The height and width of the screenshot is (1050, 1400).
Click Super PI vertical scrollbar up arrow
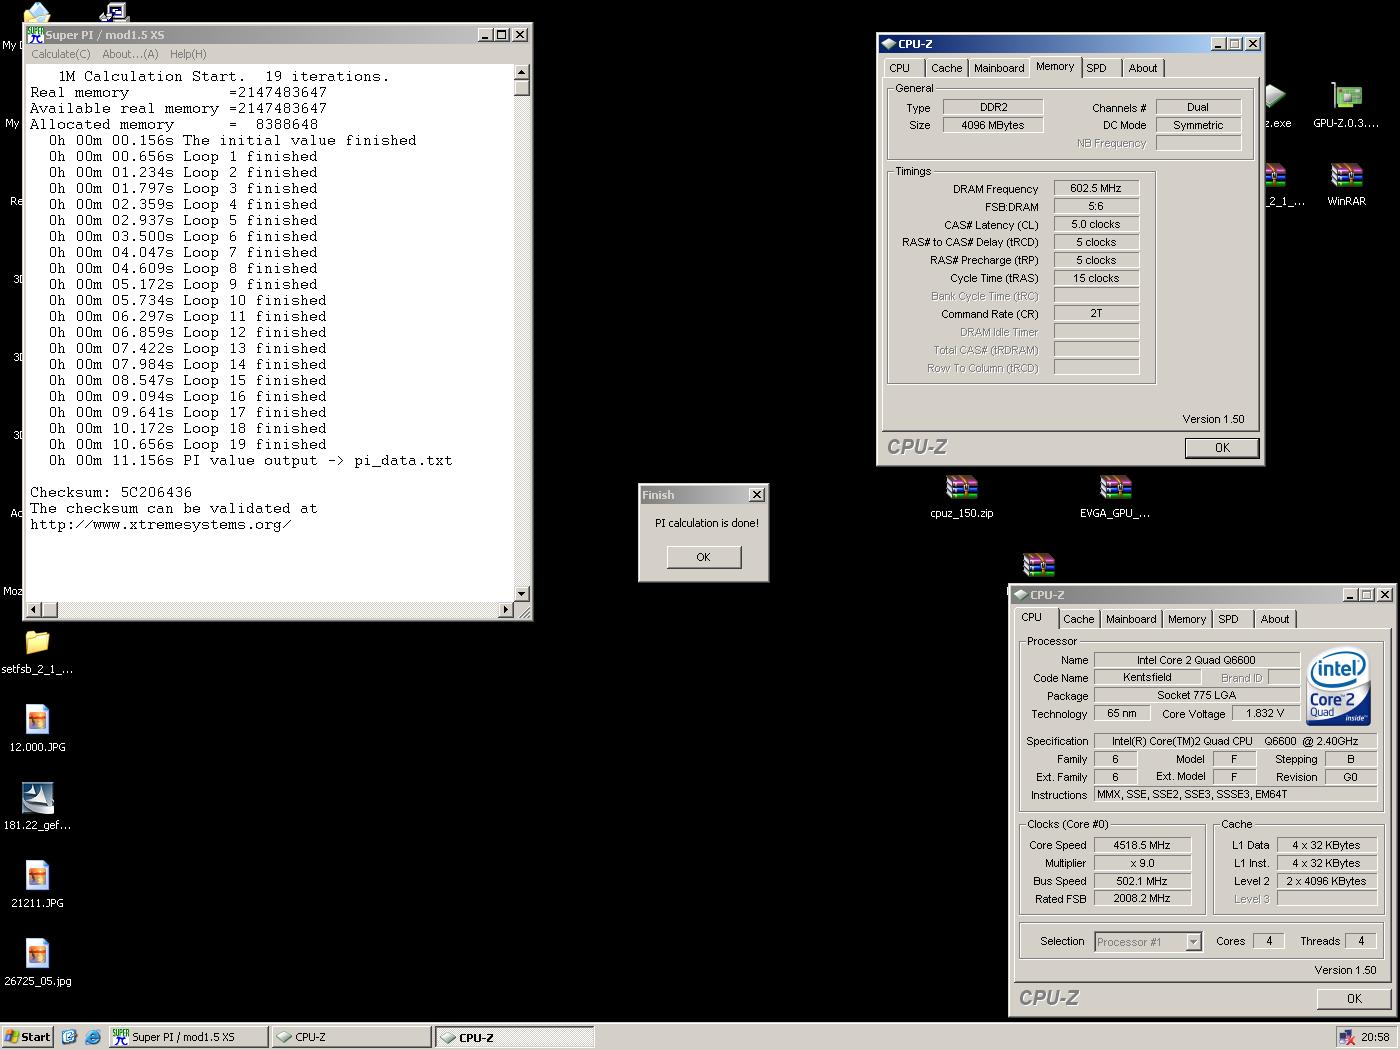522,72
